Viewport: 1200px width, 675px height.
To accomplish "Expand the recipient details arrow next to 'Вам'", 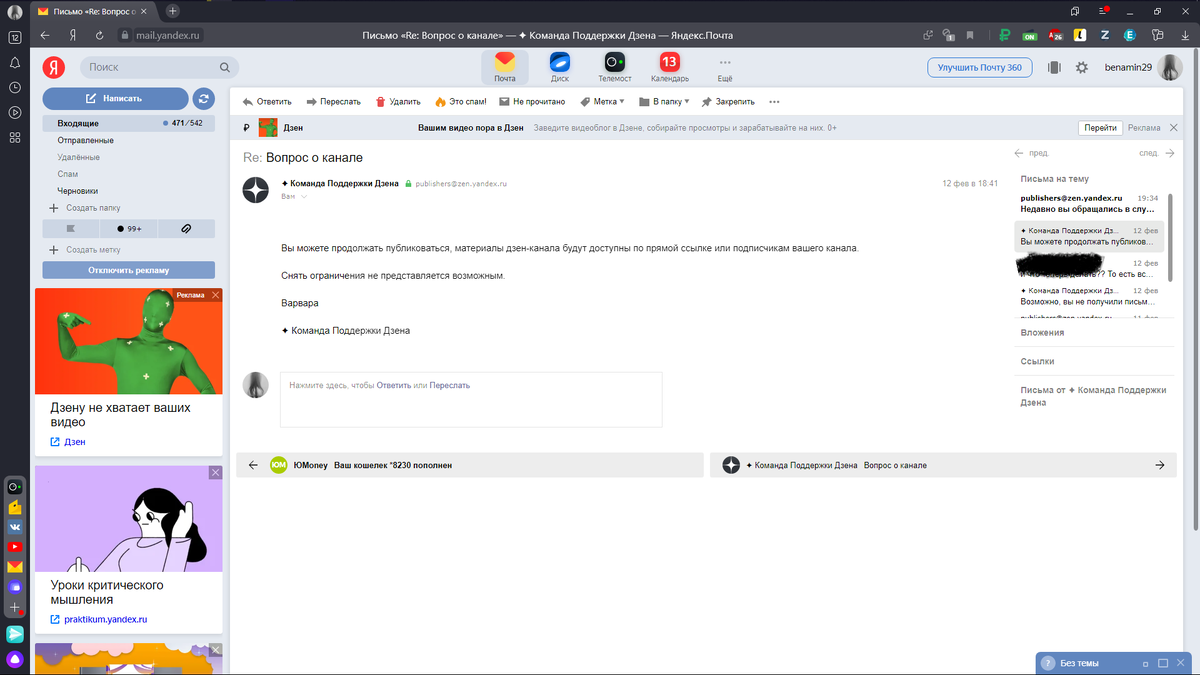I will [304, 196].
